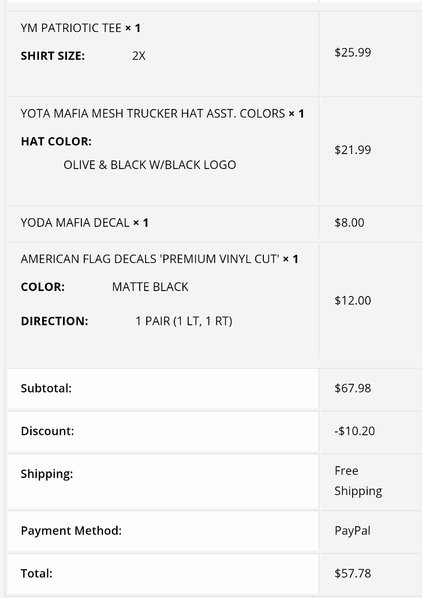Click the $8.00 decal price
Viewport: 422px width, 598px height.
tap(349, 222)
